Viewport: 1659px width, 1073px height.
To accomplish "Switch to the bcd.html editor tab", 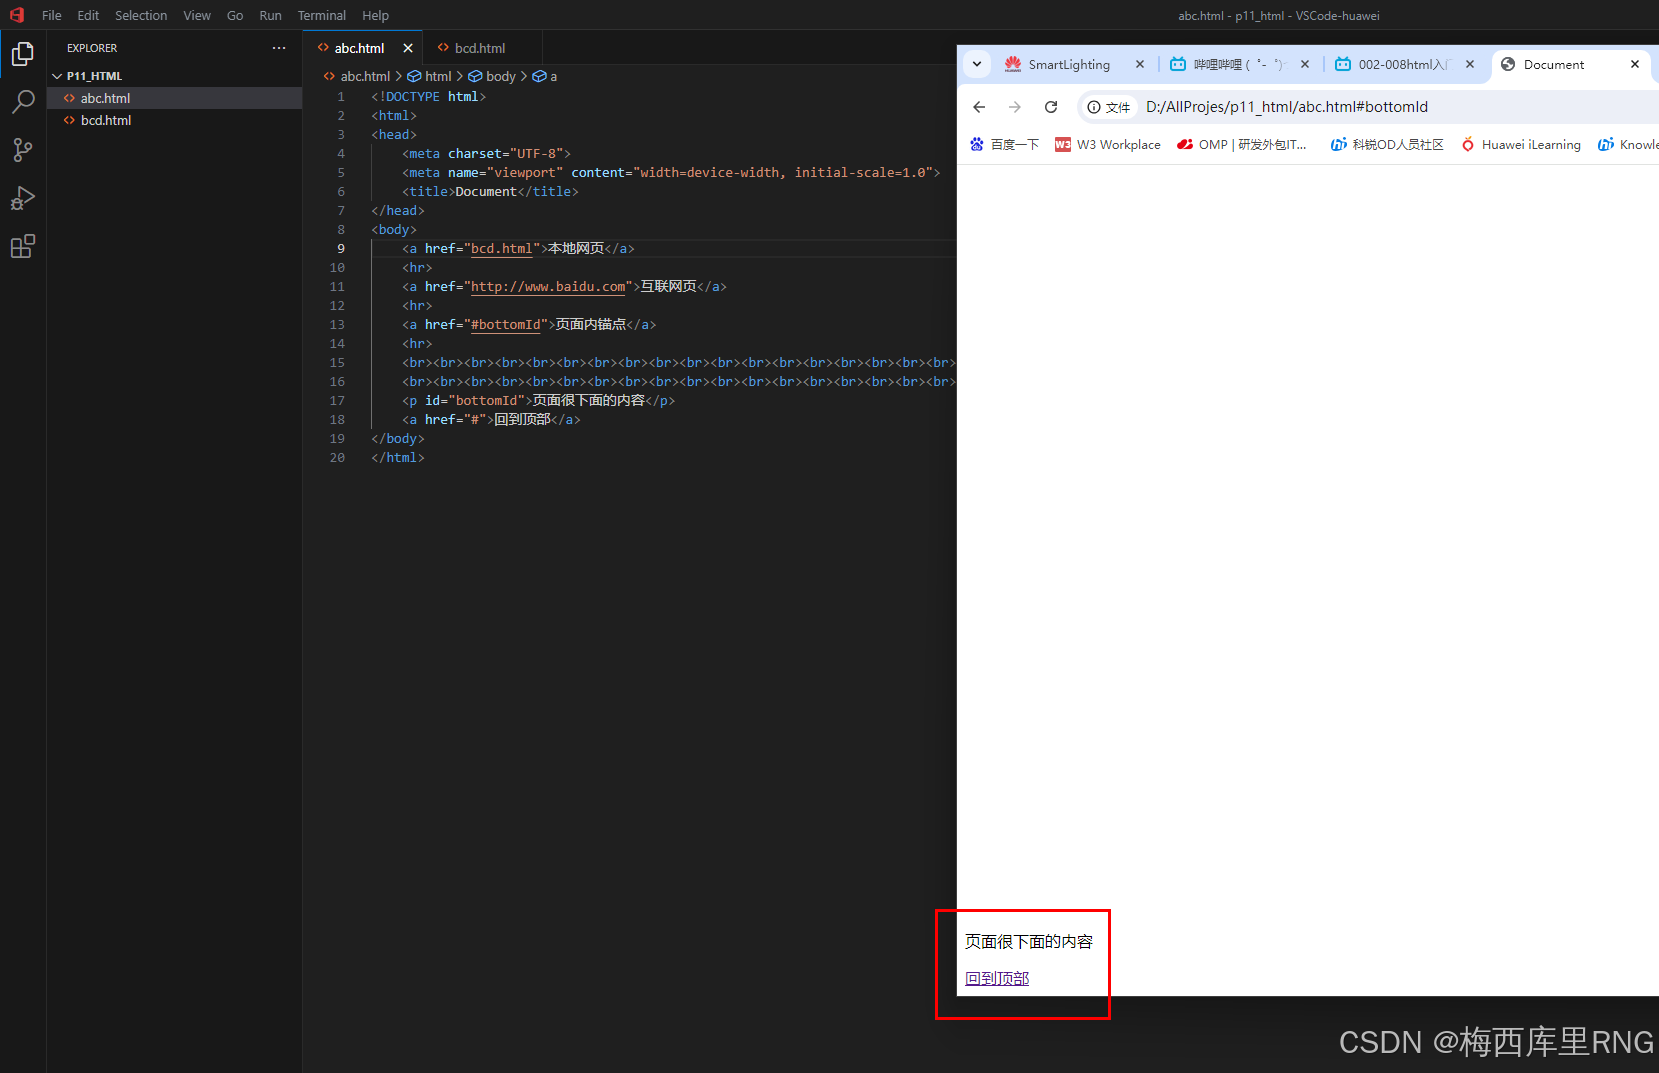I will pyautogui.click(x=480, y=48).
